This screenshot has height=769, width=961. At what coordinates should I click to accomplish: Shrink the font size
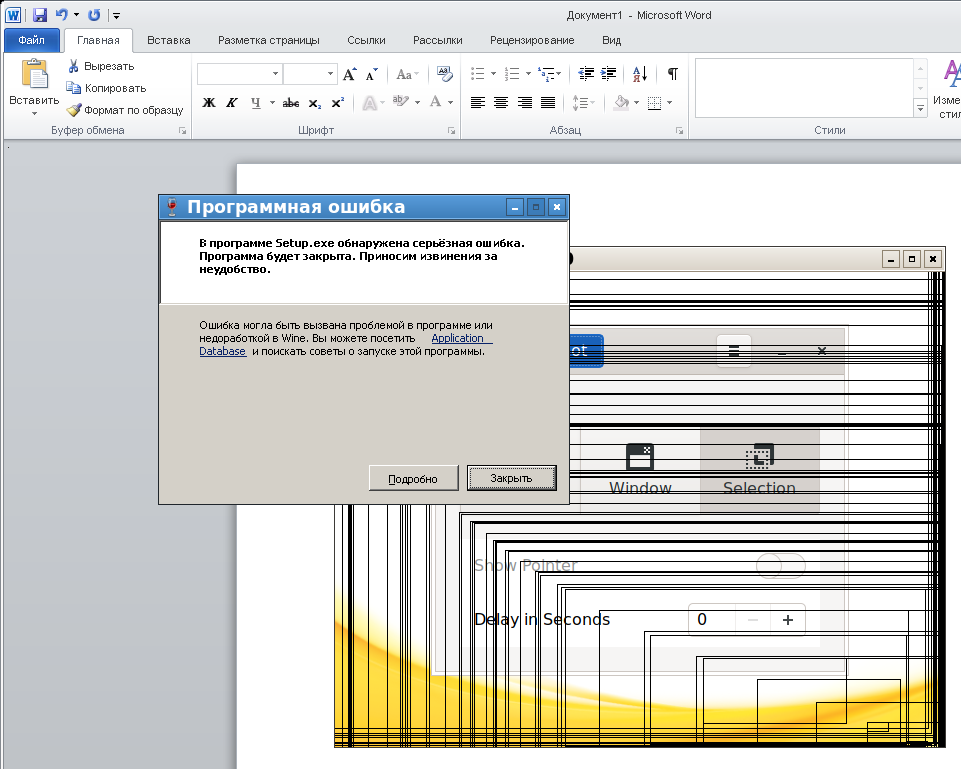click(371, 74)
